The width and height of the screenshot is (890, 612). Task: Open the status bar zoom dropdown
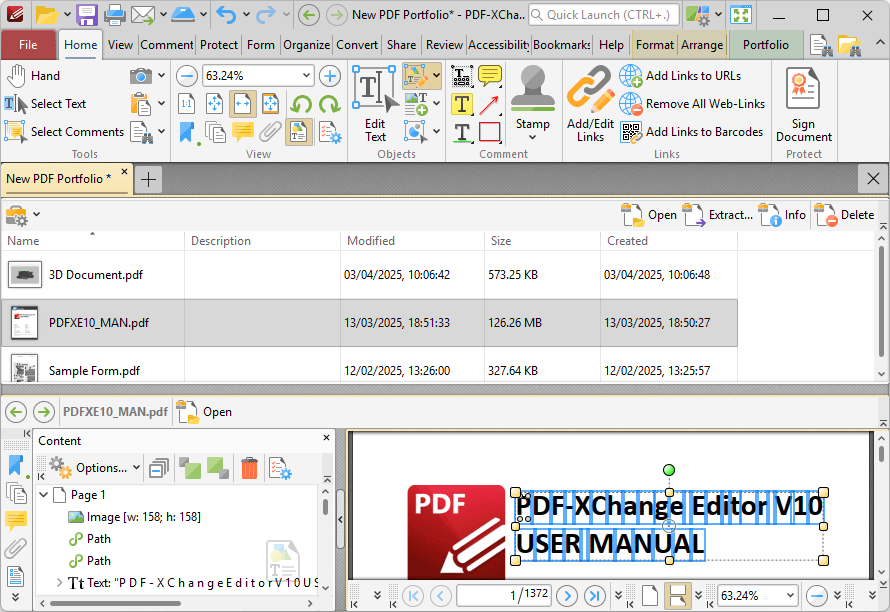pos(790,596)
